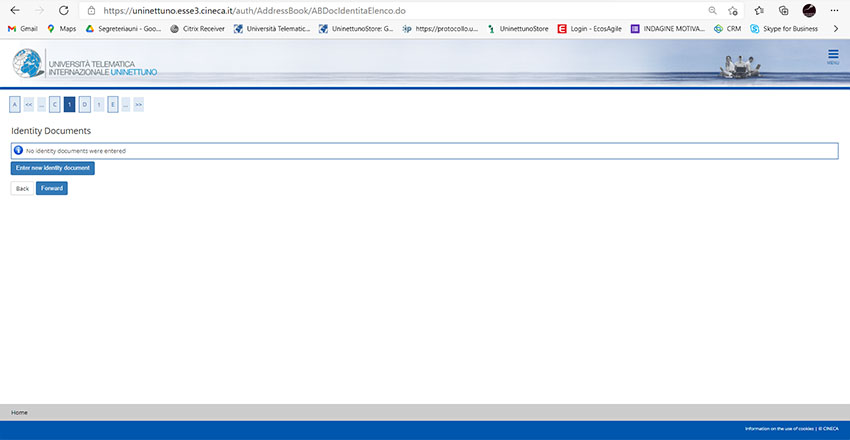Click the zoom magnifier icon in address bar
850x440 pixels.
pos(713,10)
